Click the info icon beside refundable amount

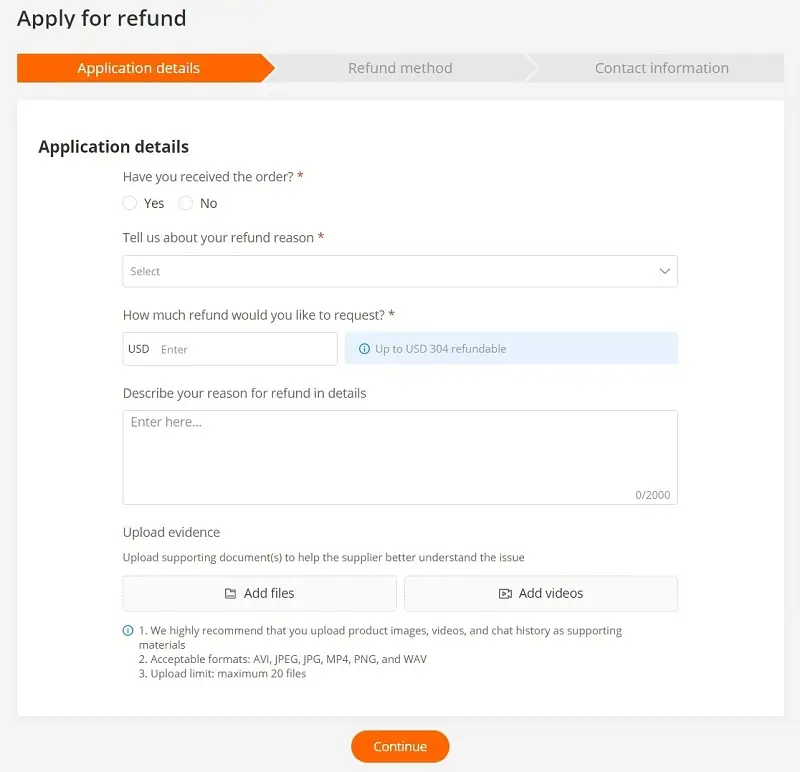(364, 349)
